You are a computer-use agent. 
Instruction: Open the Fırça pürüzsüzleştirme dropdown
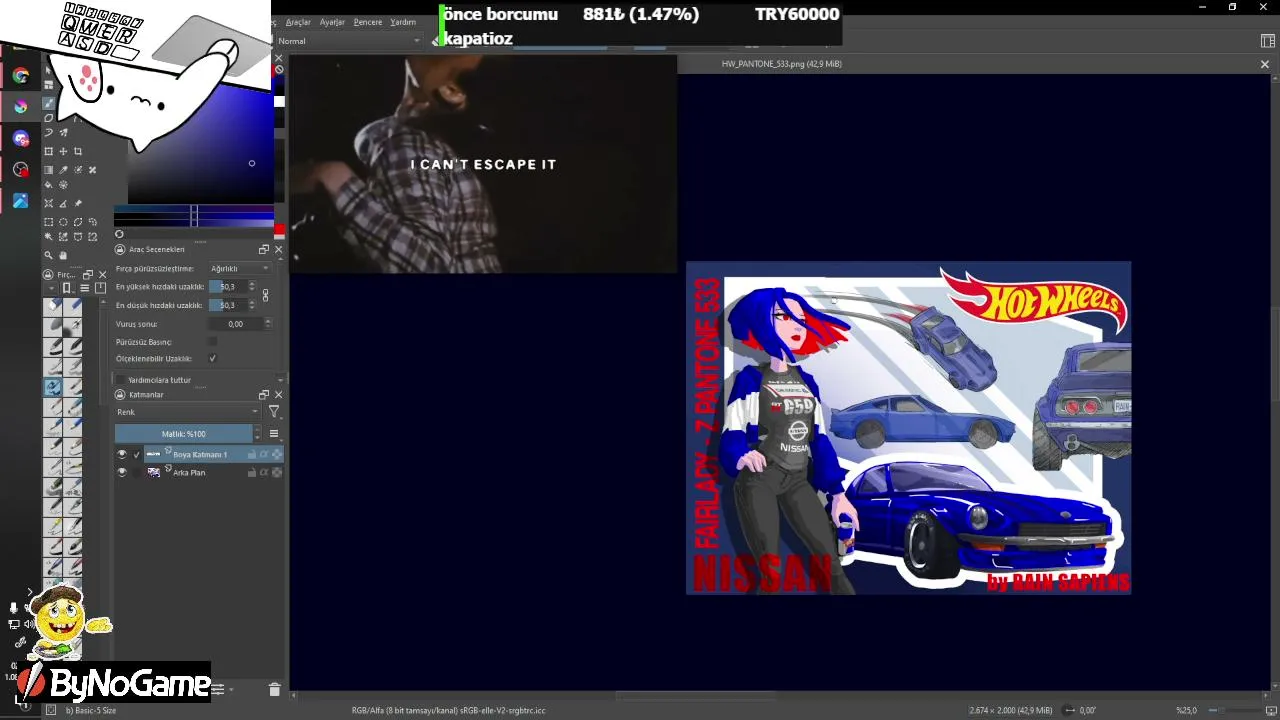(x=239, y=268)
